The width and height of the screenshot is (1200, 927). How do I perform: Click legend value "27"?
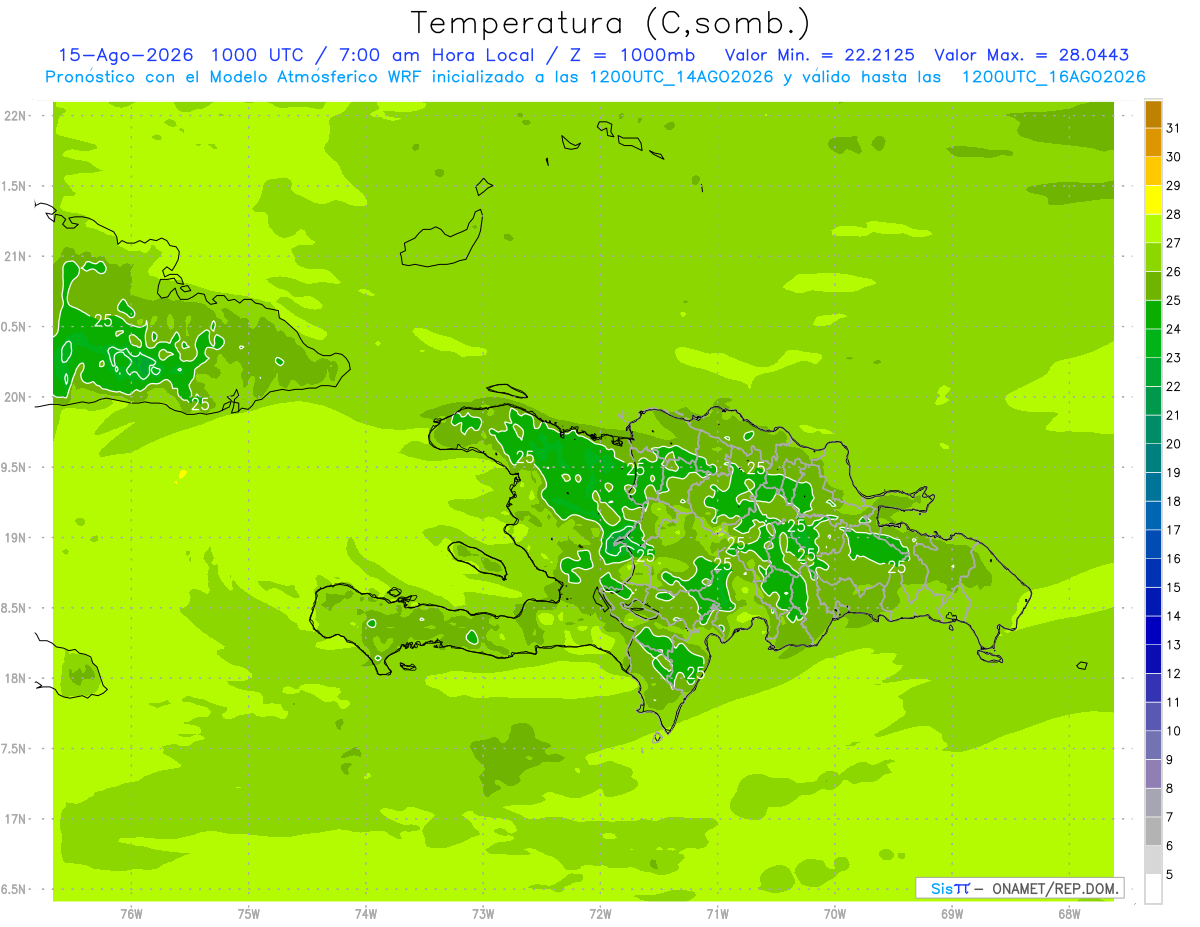point(1173,243)
